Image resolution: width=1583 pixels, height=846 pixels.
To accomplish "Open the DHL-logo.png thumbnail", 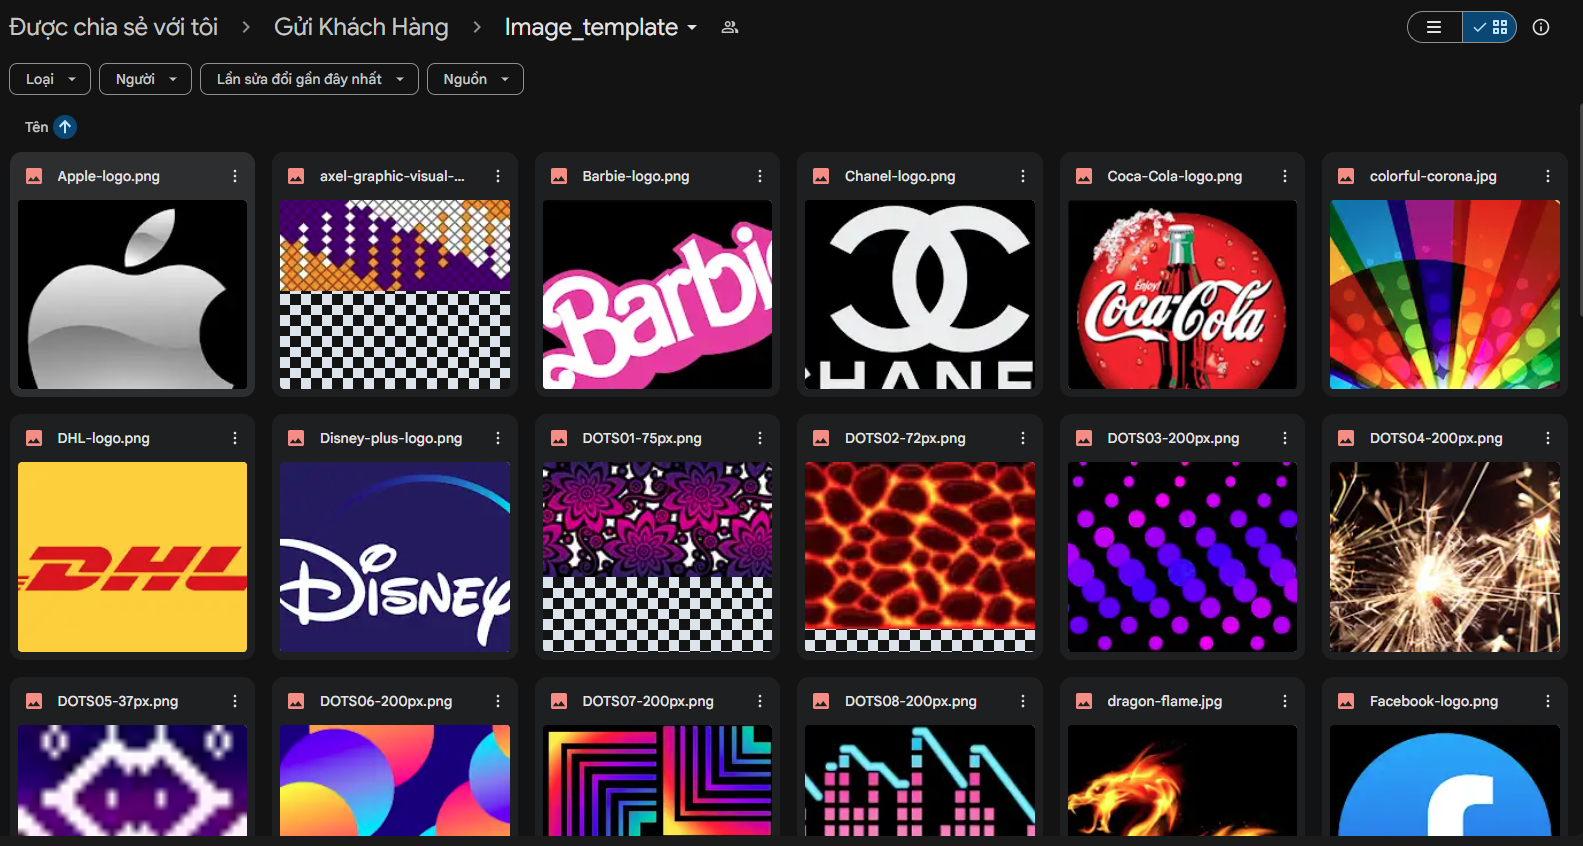I will coord(132,556).
